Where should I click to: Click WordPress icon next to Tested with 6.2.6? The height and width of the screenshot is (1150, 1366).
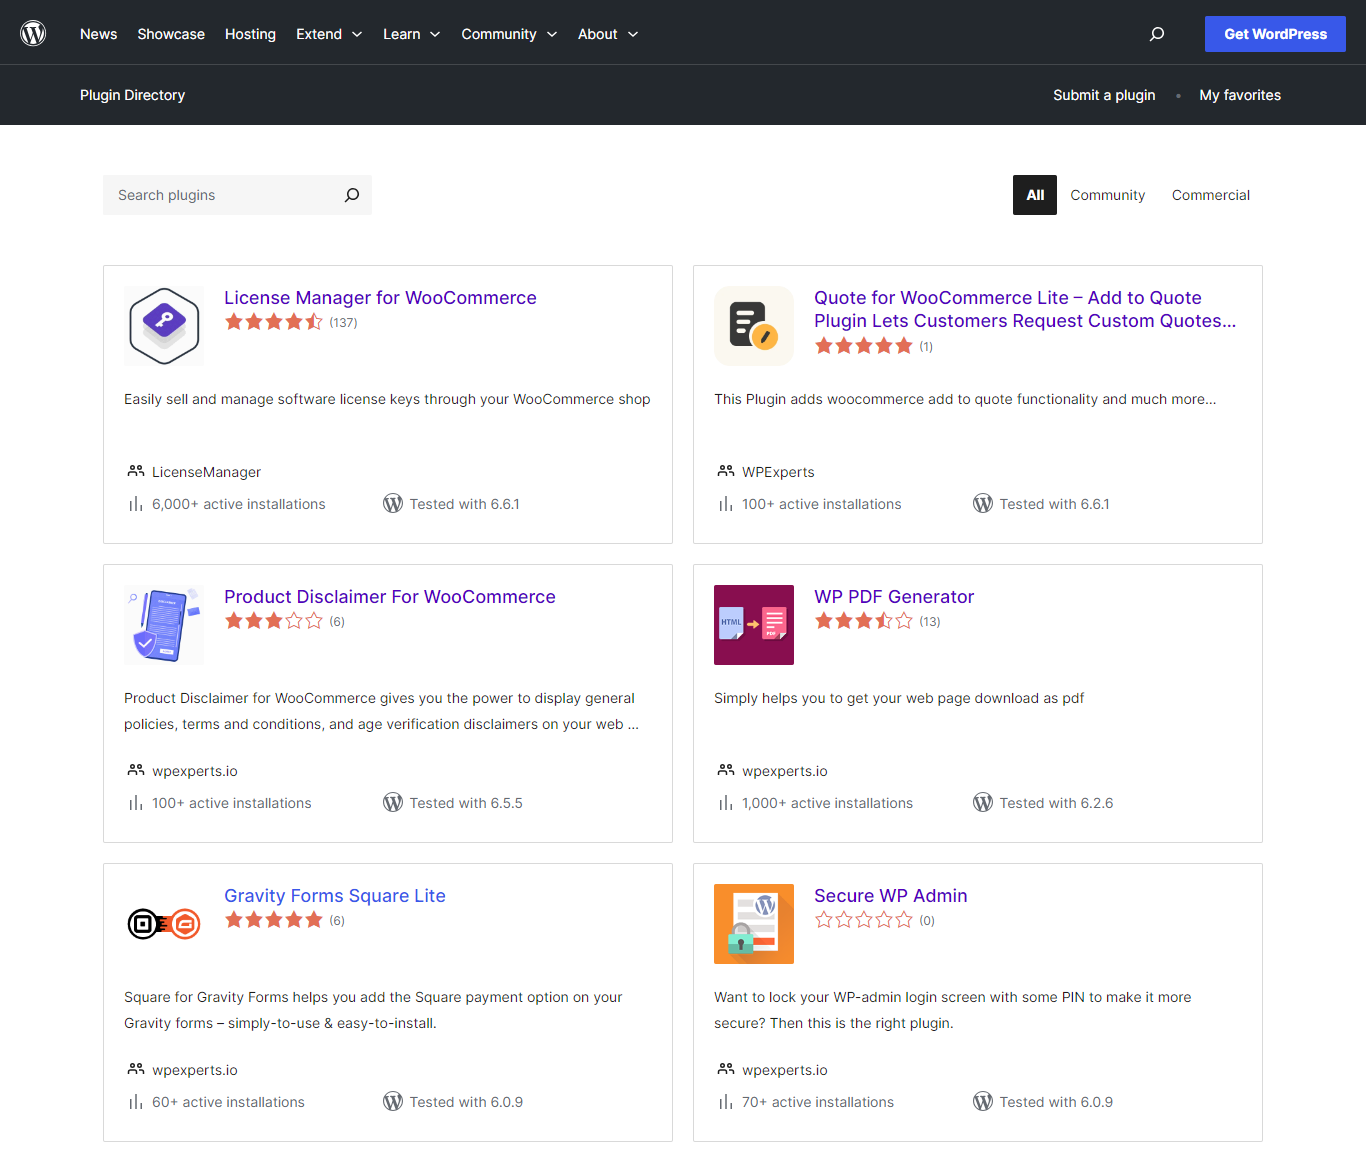pyautogui.click(x=983, y=802)
